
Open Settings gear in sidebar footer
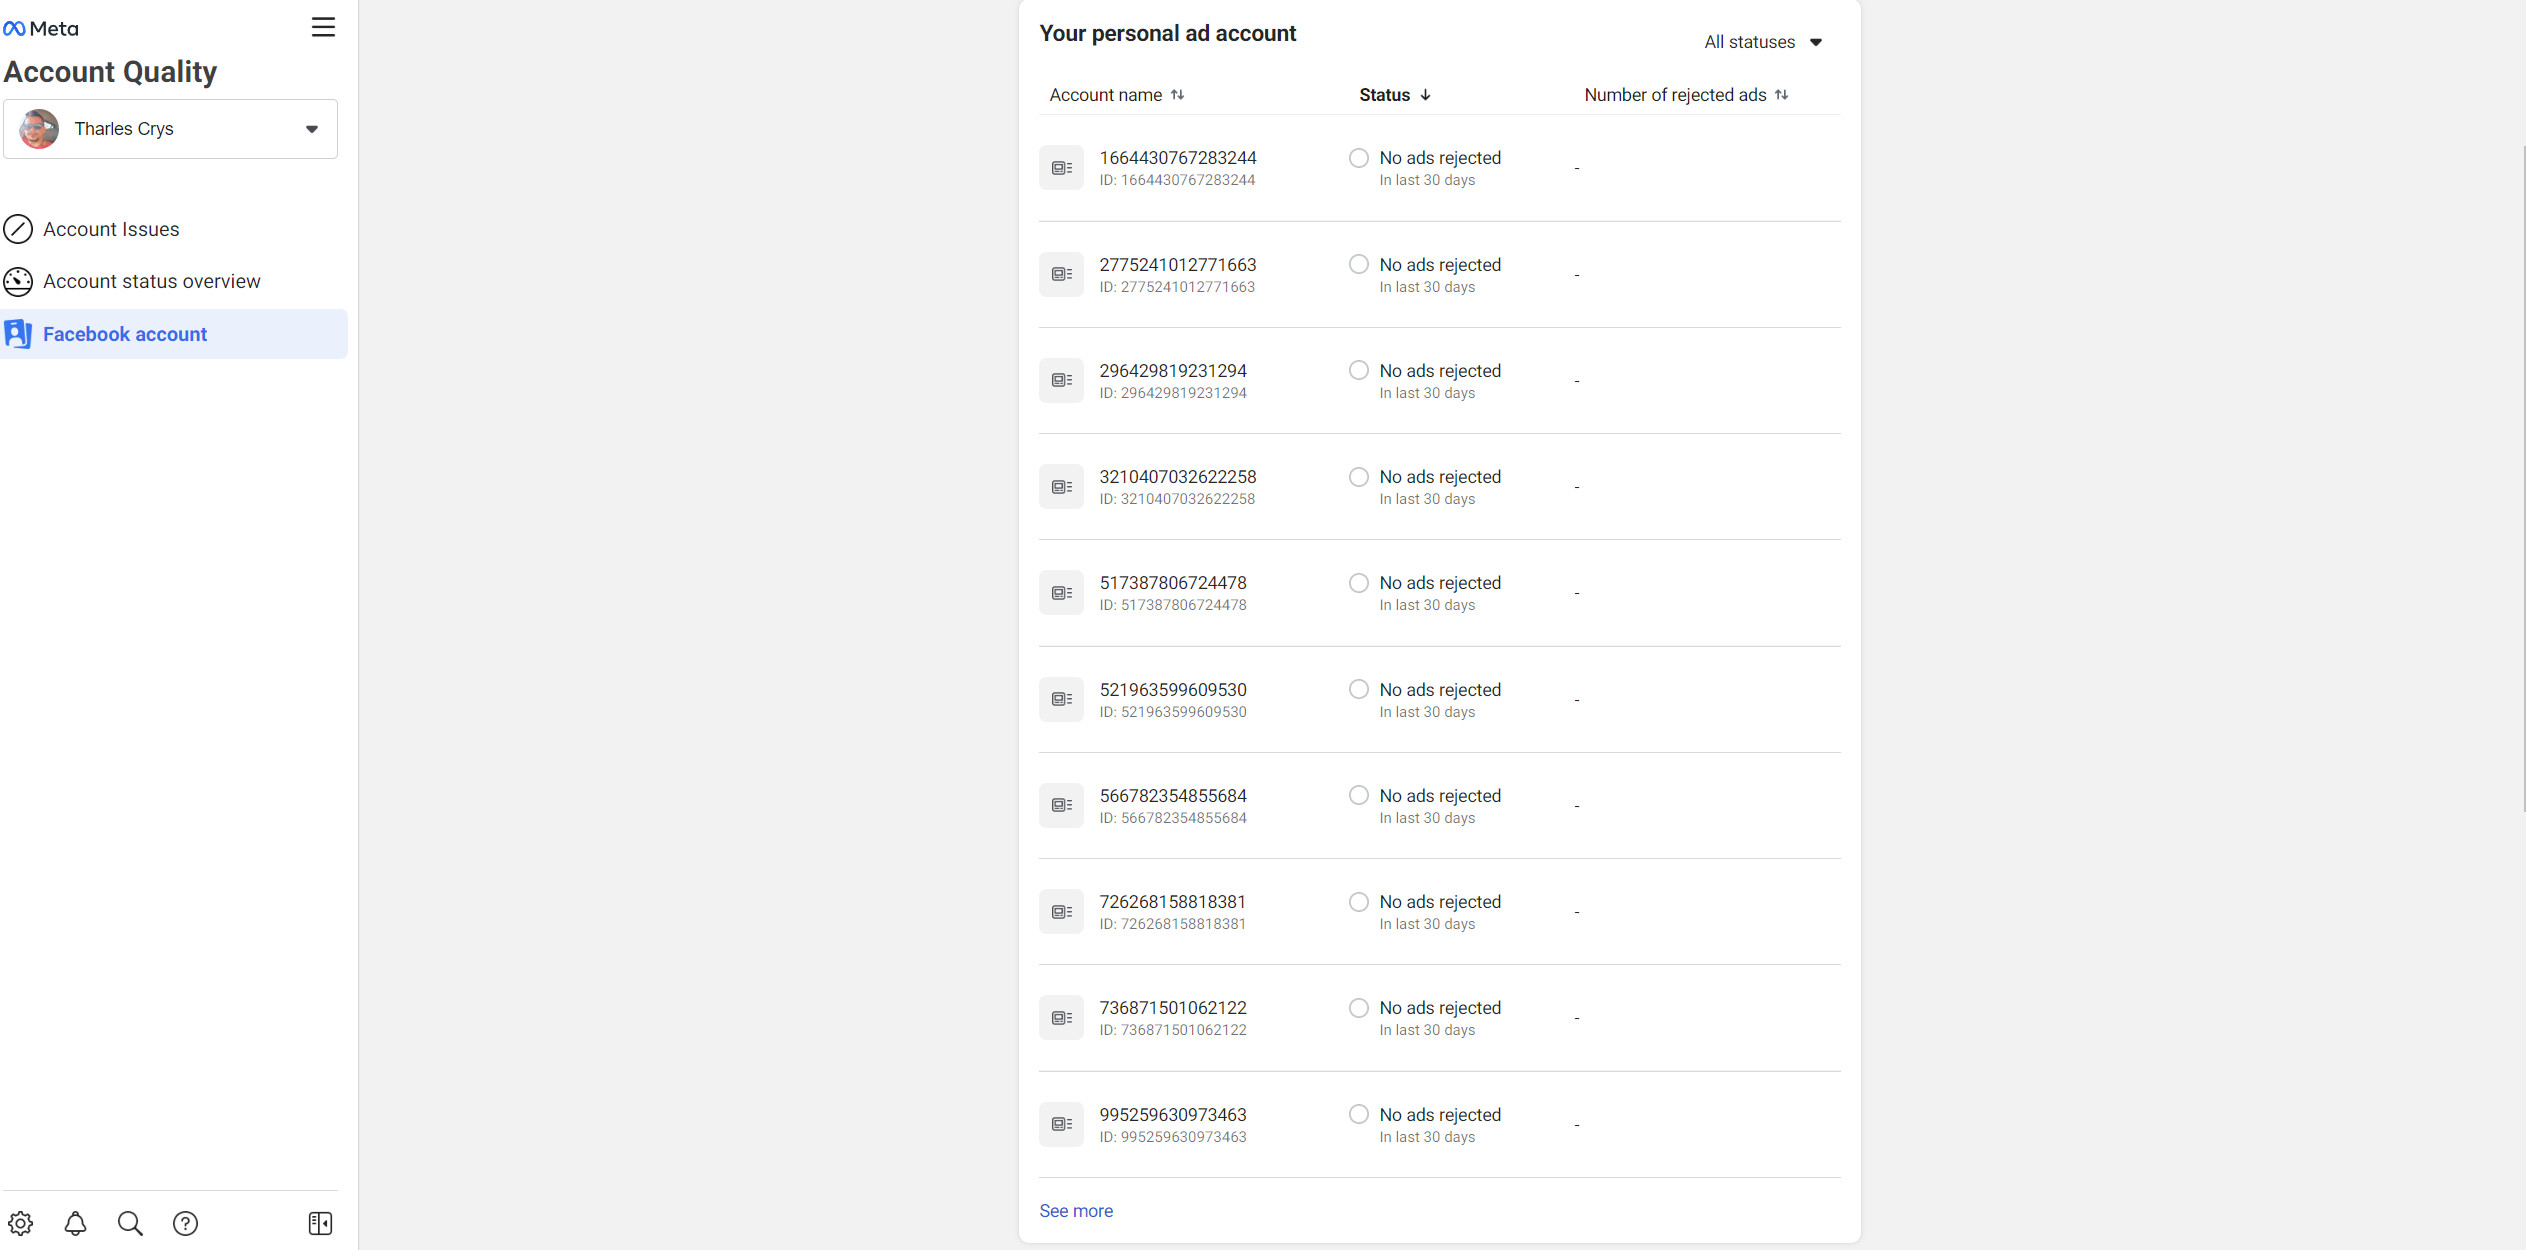coord(21,1223)
